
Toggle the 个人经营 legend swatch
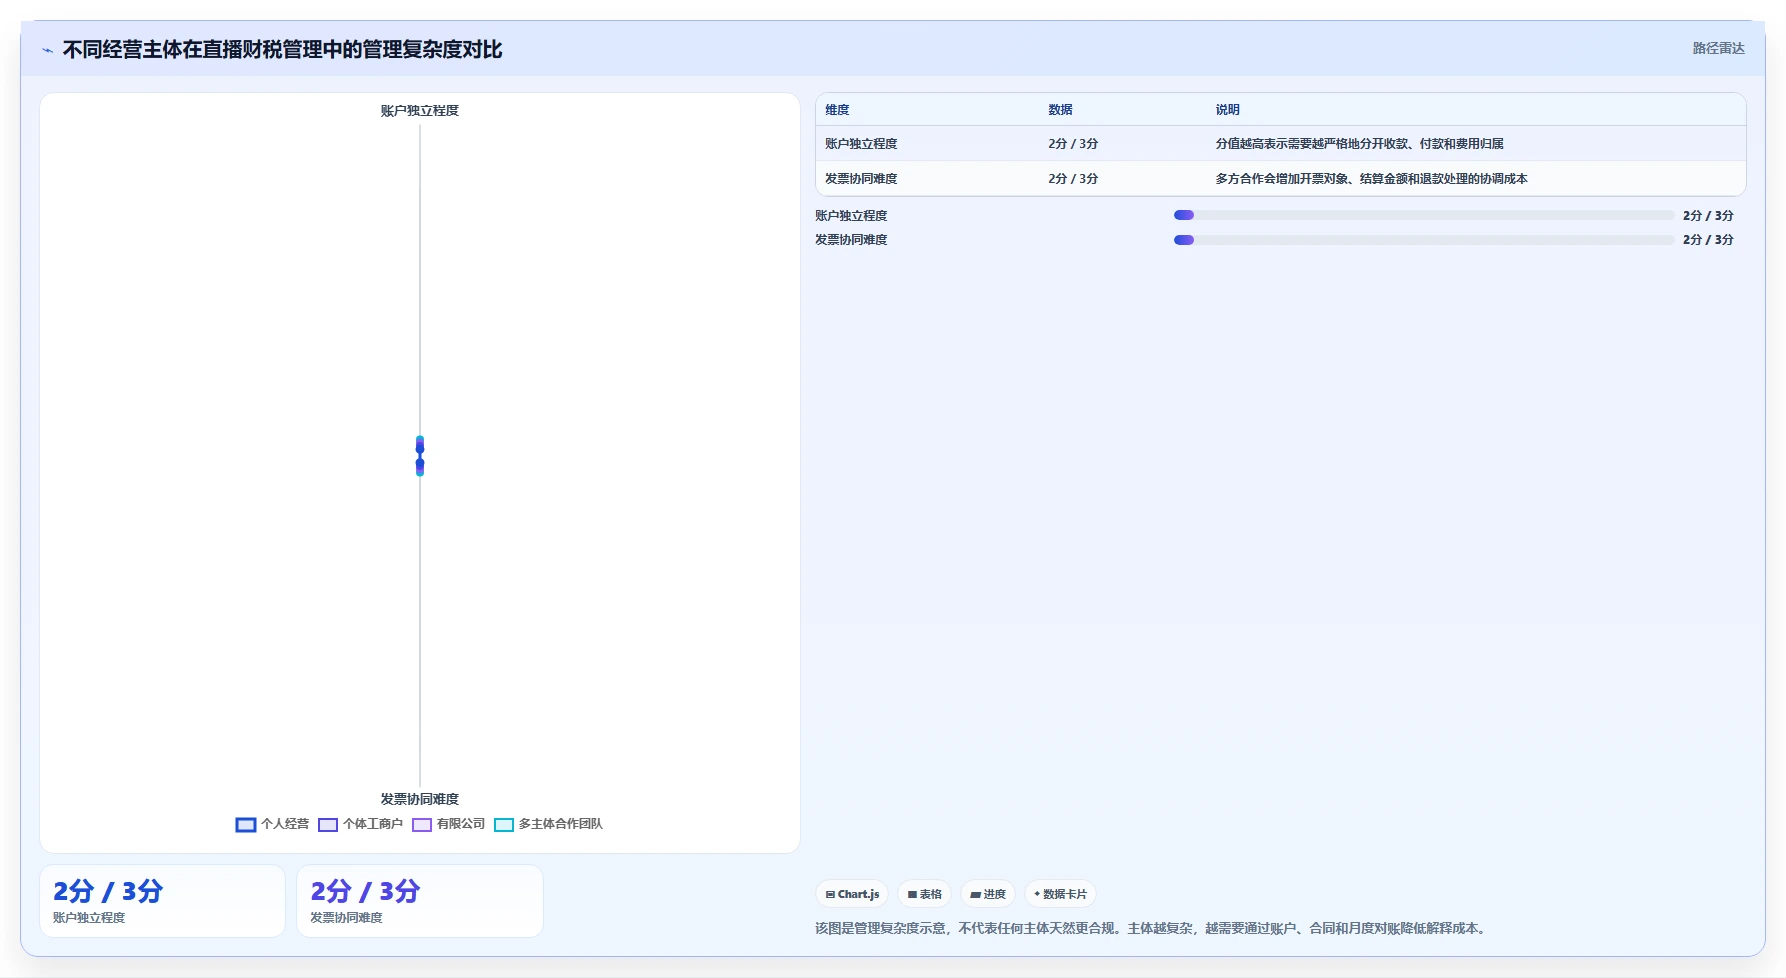pyautogui.click(x=246, y=825)
